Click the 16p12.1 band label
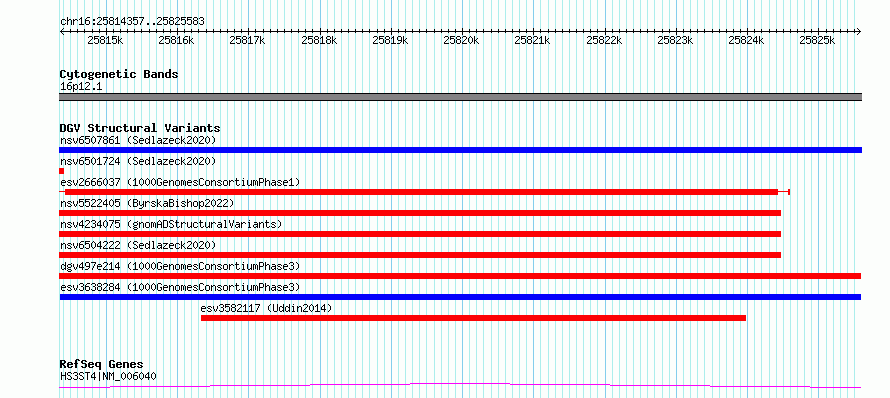Viewport: 890px width, 398px height. pyautogui.click(x=81, y=87)
